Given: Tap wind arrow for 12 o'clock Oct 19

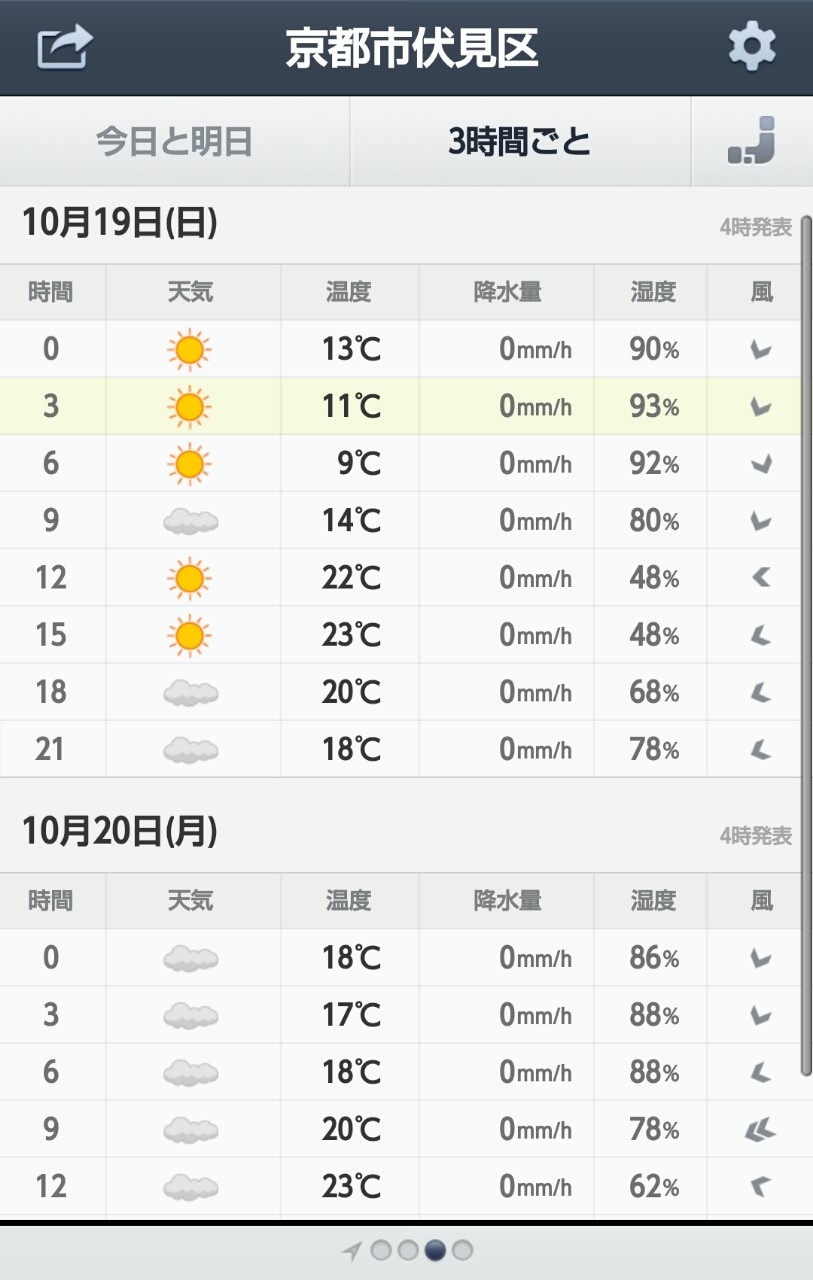Looking at the screenshot, I should point(761,577).
